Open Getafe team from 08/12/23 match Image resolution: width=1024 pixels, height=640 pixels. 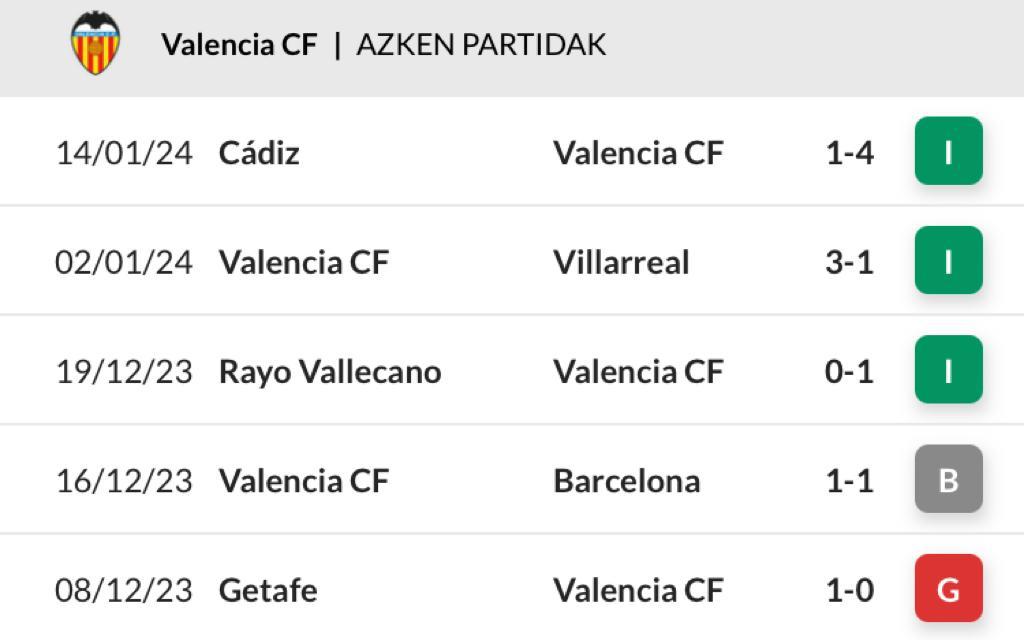pos(268,590)
